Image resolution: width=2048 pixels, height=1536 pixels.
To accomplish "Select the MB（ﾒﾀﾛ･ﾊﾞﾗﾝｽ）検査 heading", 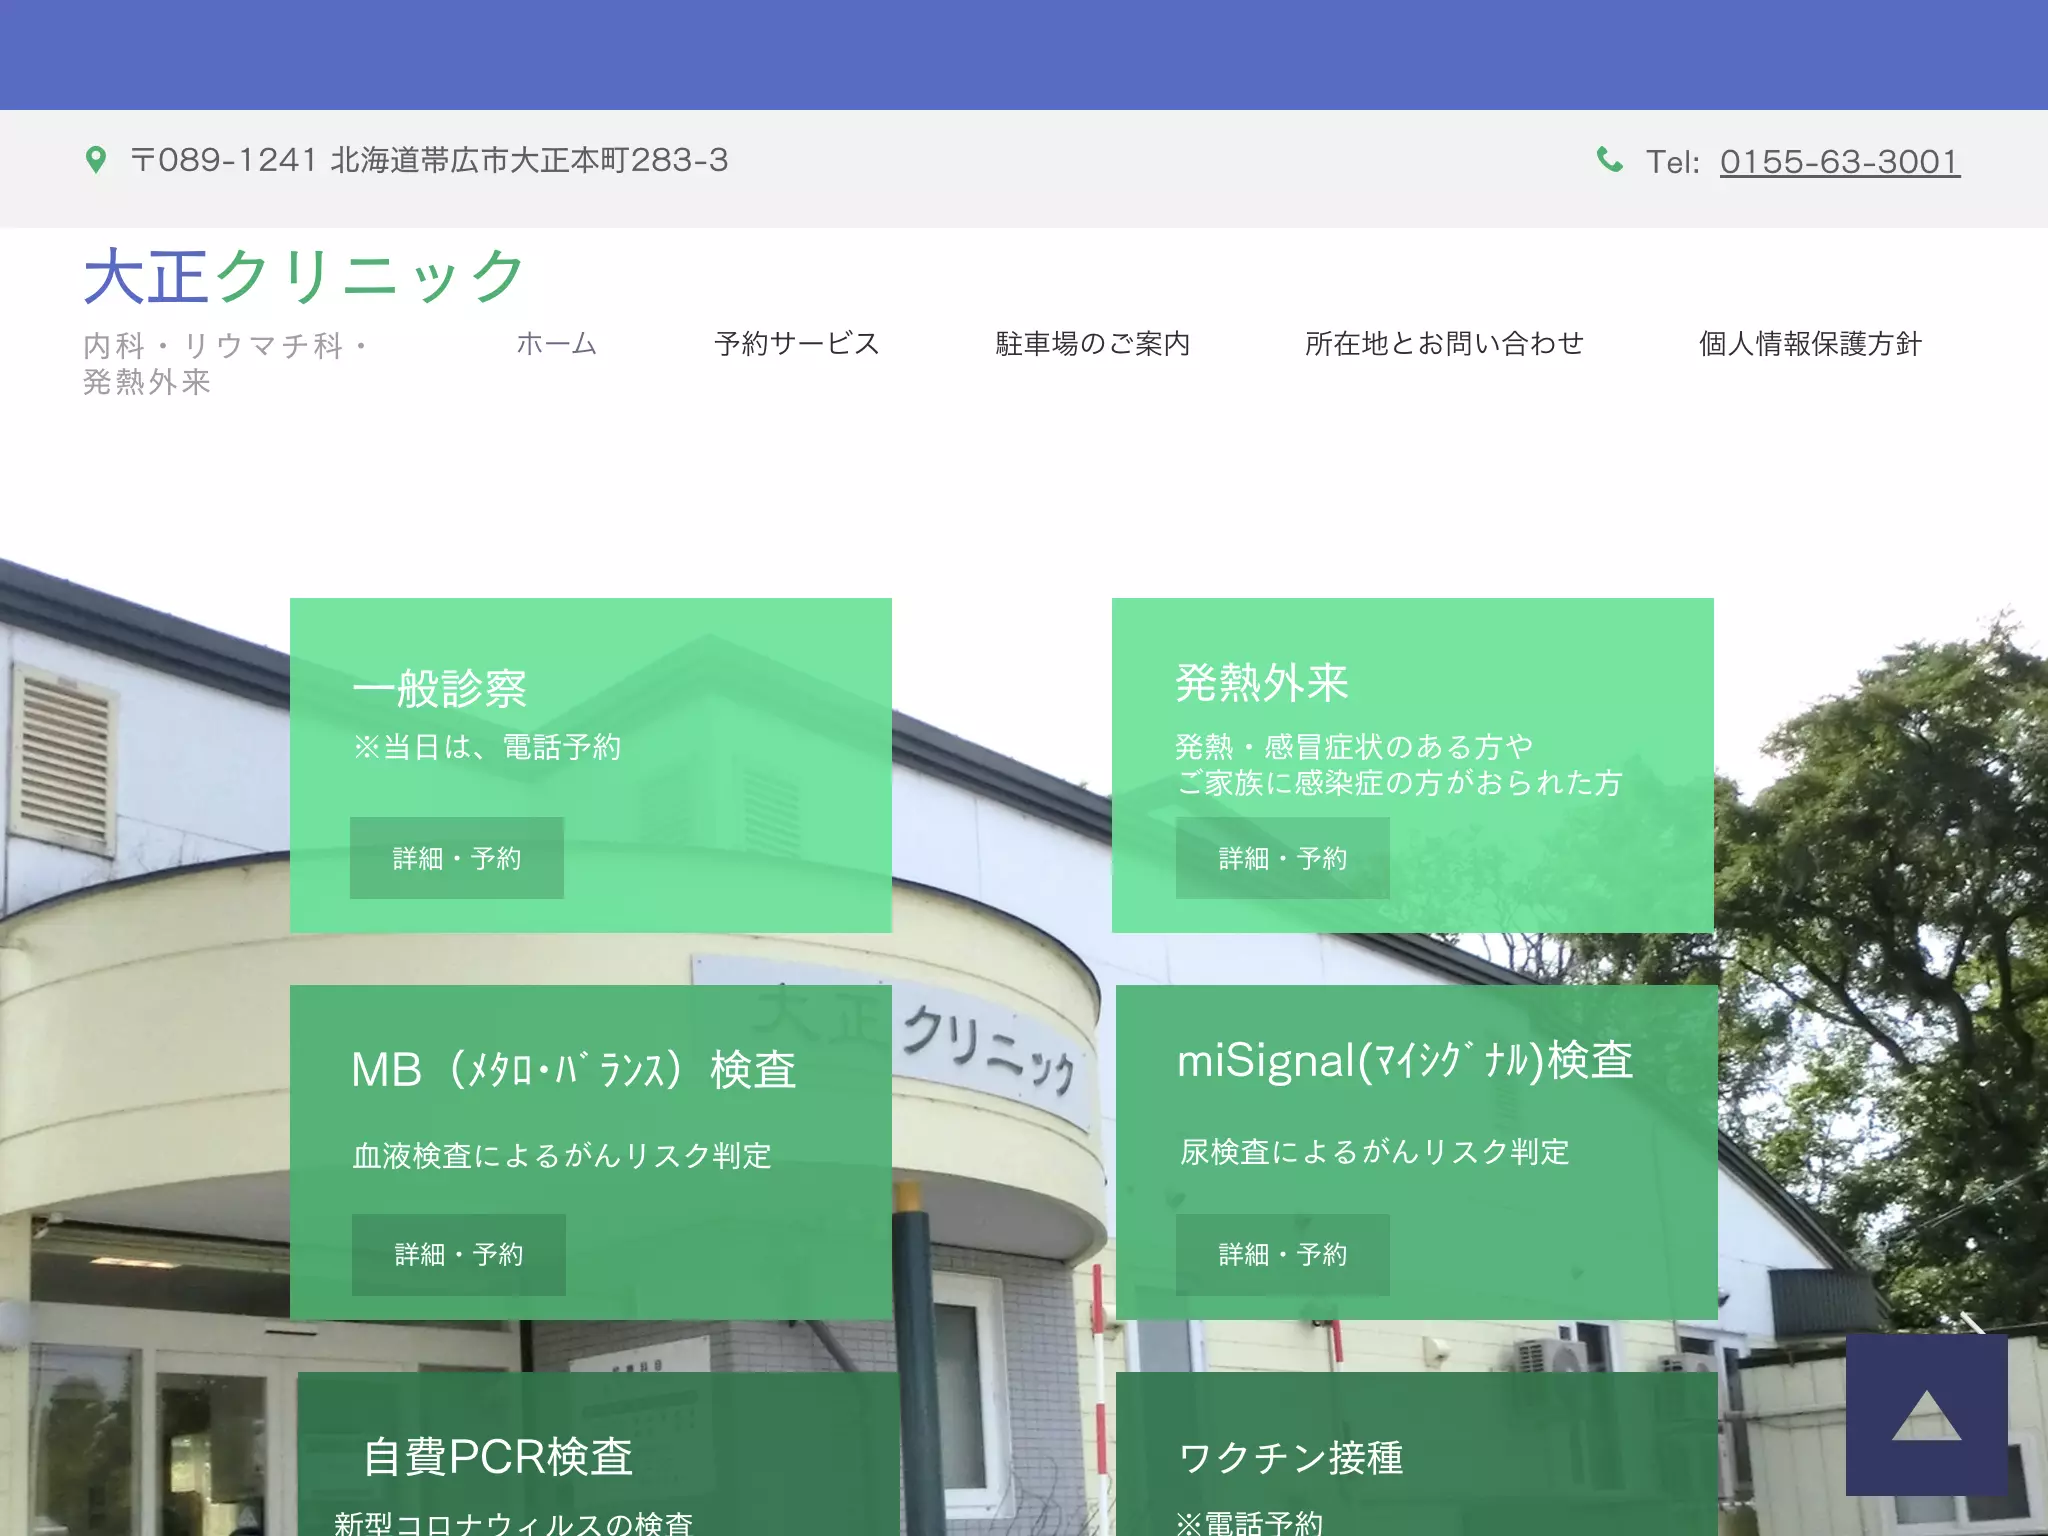I will pos(574,1069).
